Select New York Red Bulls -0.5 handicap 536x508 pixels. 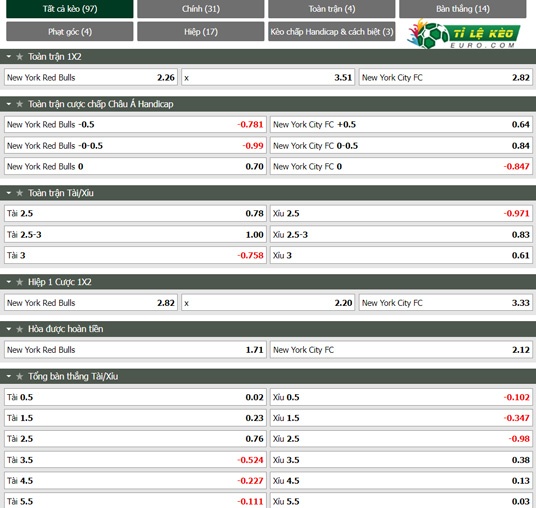tap(135, 124)
